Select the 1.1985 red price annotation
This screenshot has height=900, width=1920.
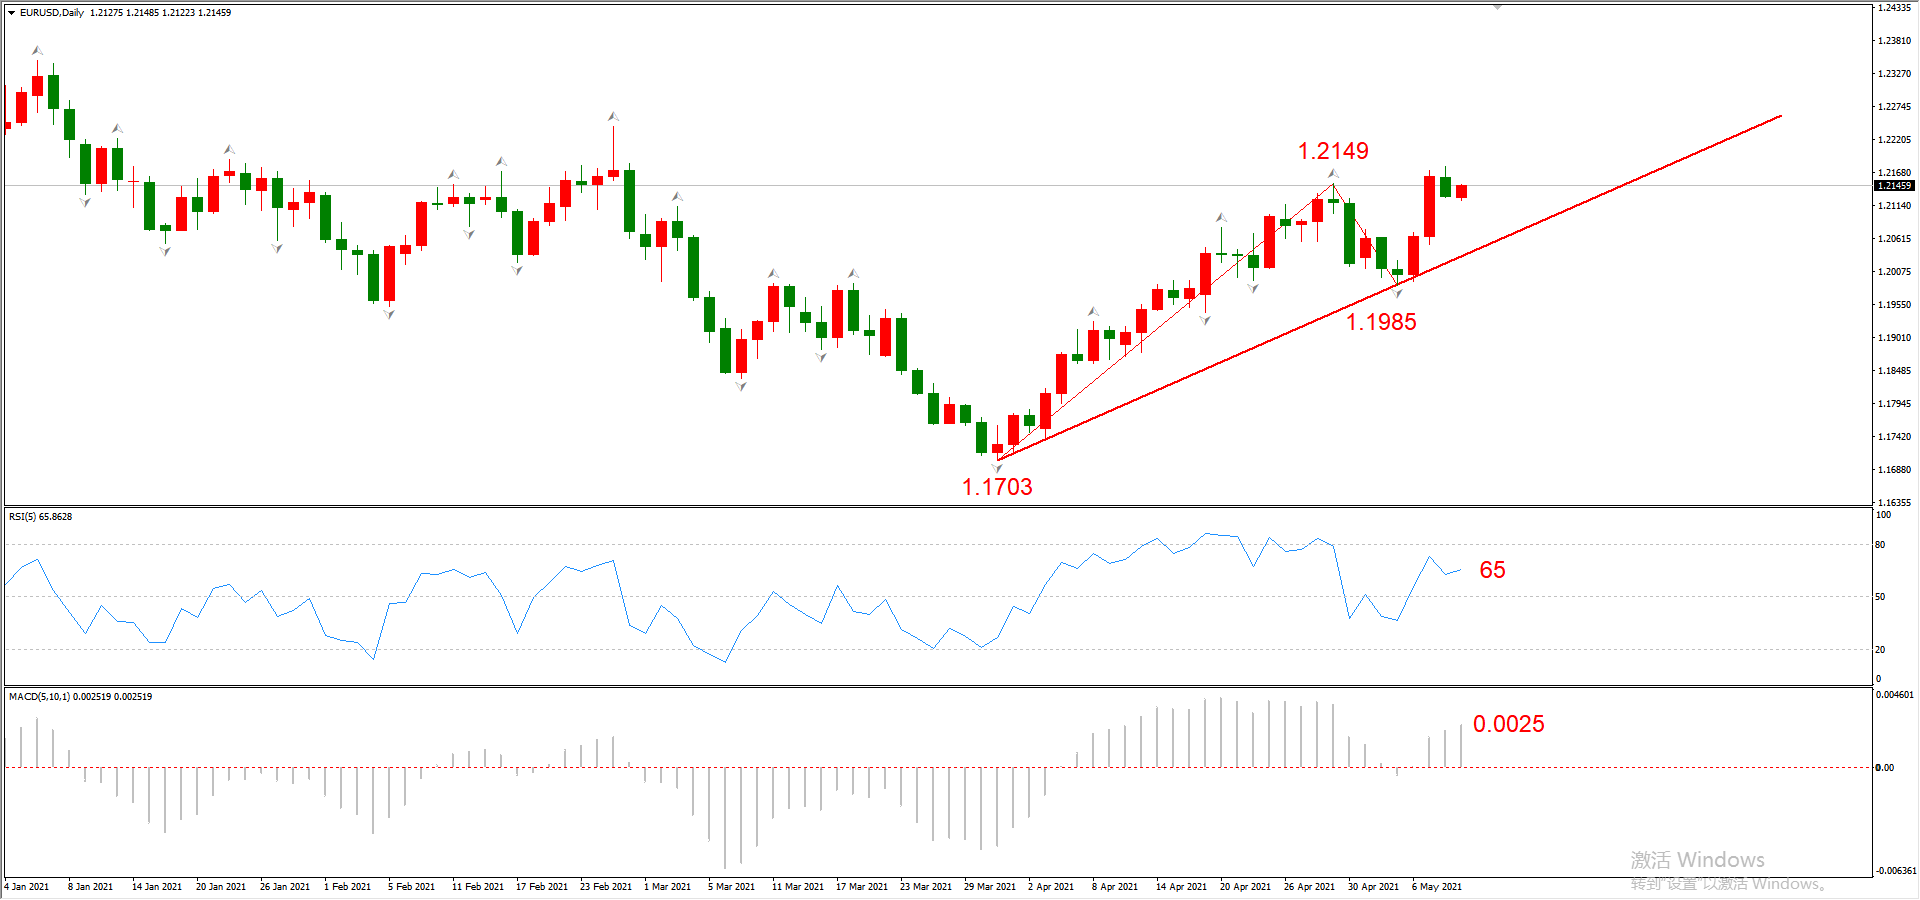pos(1380,322)
